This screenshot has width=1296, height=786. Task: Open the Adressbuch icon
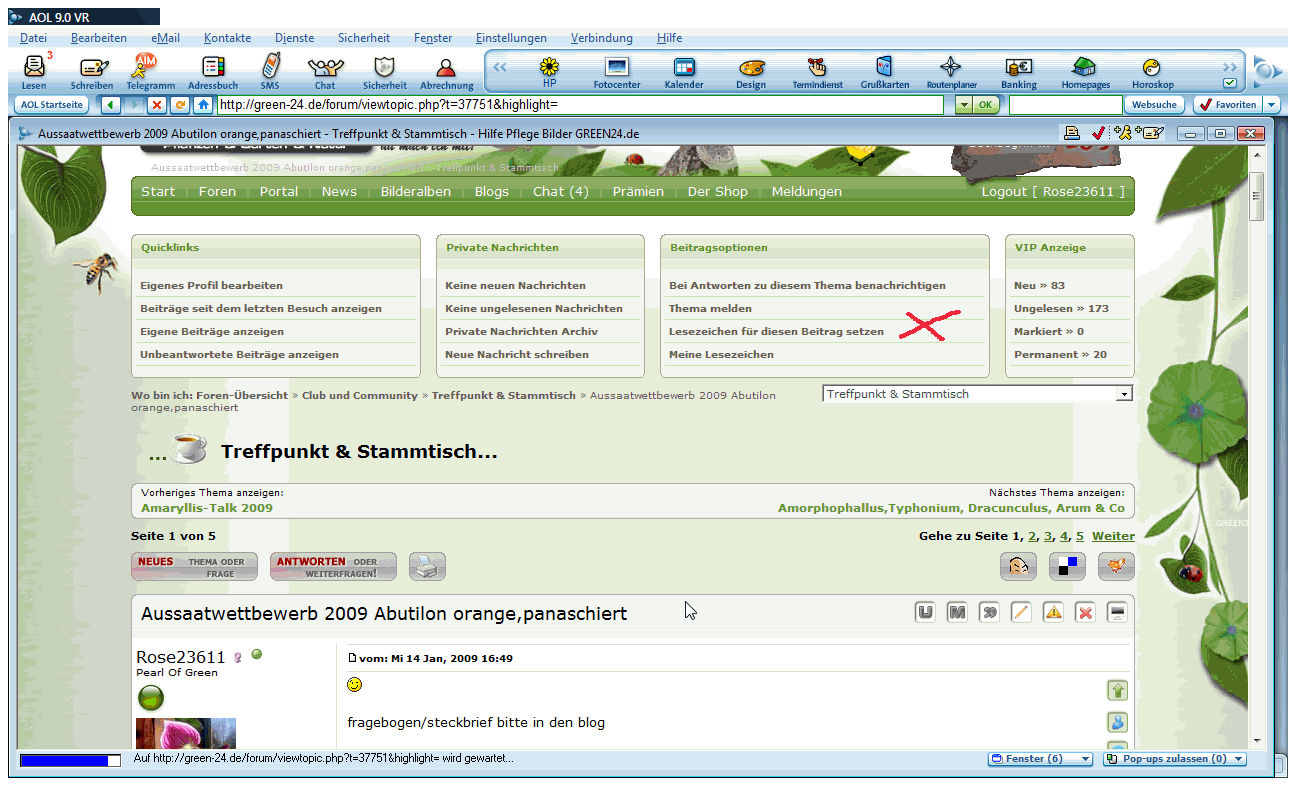pyautogui.click(x=213, y=70)
